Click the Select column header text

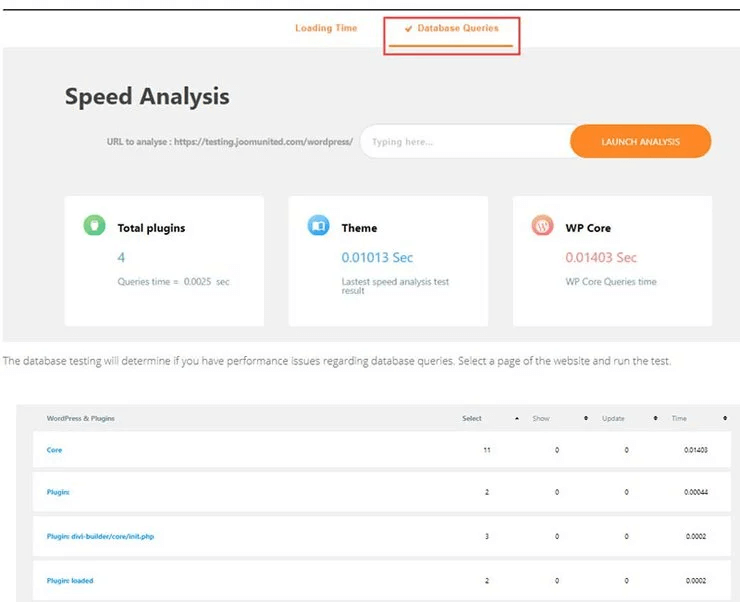click(x=471, y=418)
